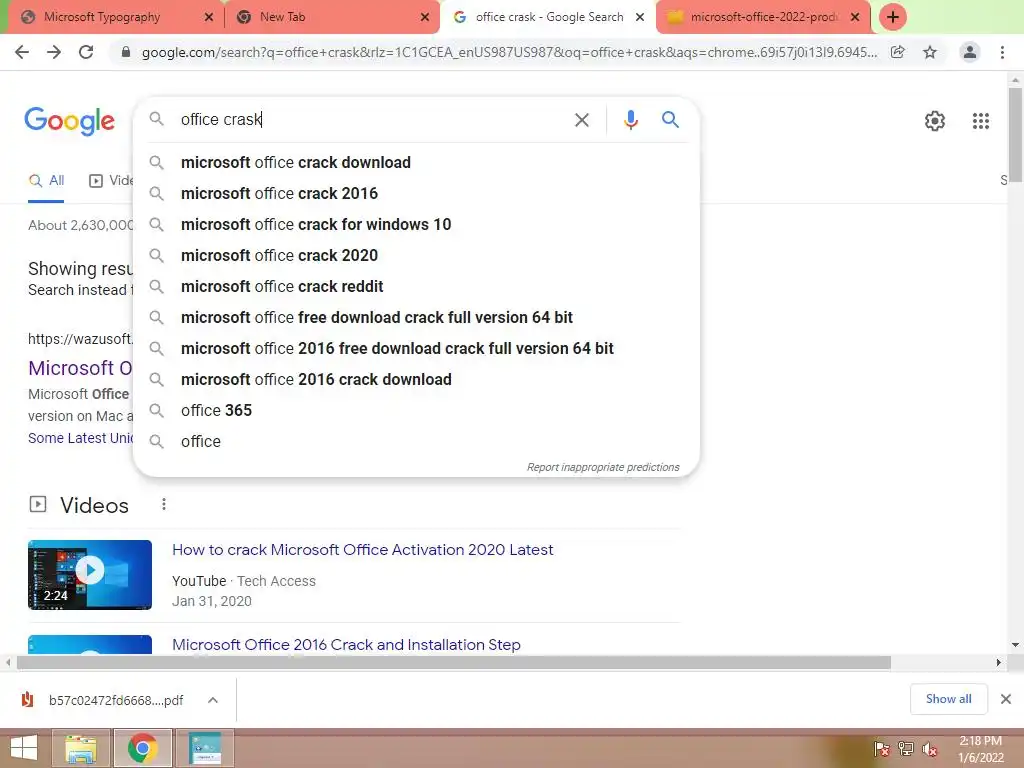Click the Action Center flag tray icon
This screenshot has height=768, width=1024.
881,749
